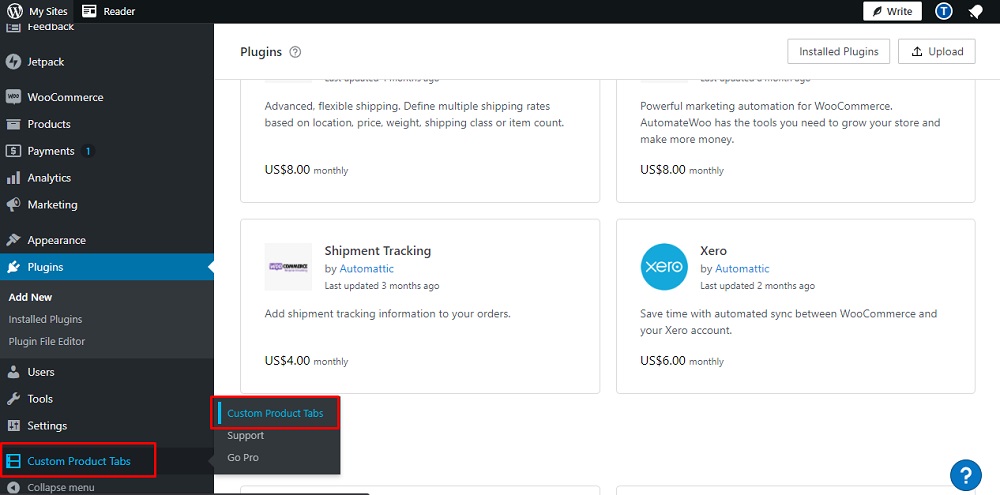The height and width of the screenshot is (495, 1000).
Task: Click the Upload button
Action: pos(937,52)
